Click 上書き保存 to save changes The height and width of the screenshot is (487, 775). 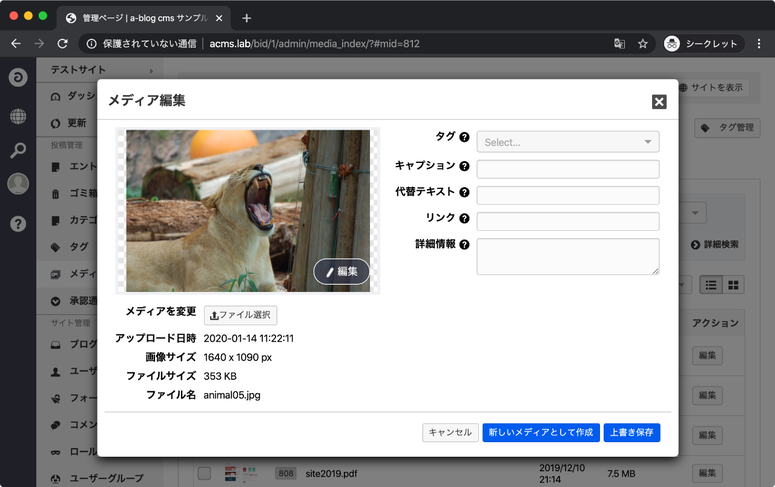tap(632, 432)
